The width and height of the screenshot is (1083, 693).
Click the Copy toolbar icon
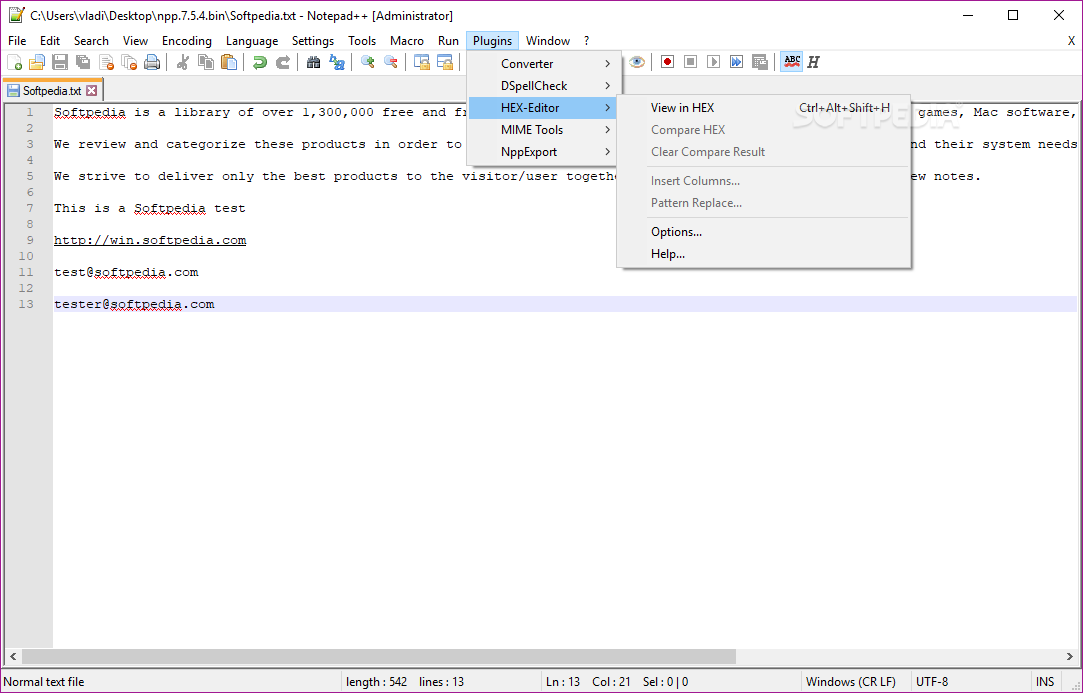tap(206, 62)
